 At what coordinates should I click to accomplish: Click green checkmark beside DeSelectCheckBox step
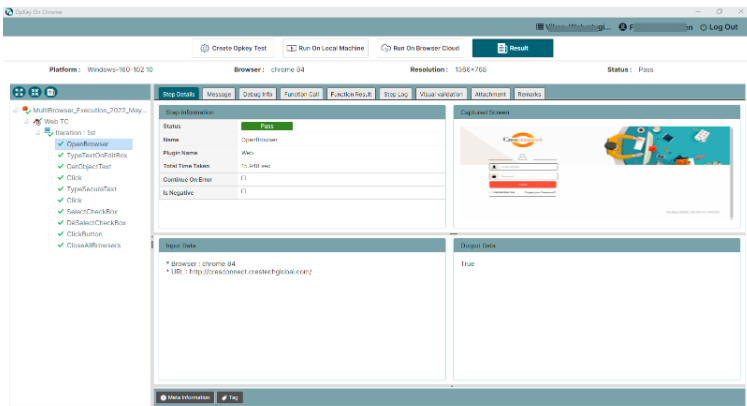pyautogui.click(x=61, y=223)
